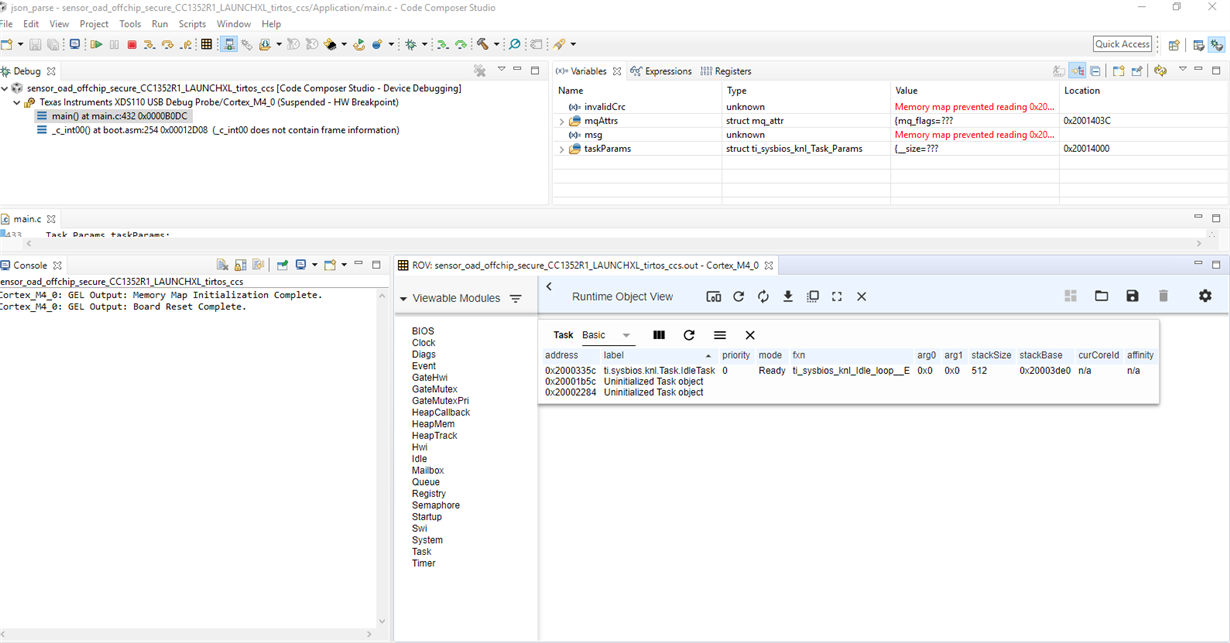
Task: Click the Suspend (pause) toolbar icon
Action: tap(114, 44)
